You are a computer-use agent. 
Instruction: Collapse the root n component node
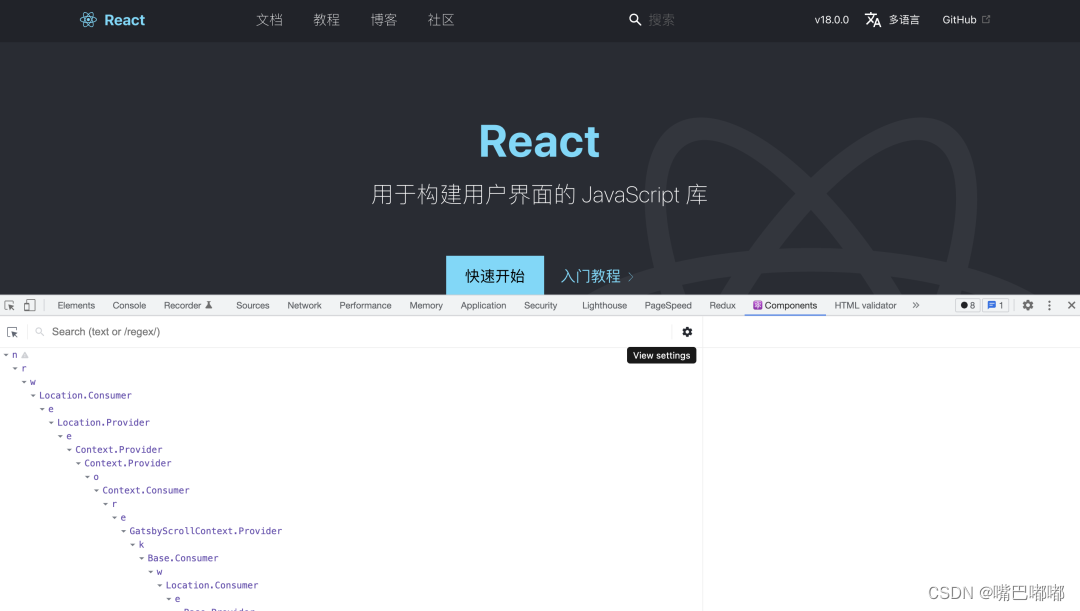coord(6,355)
